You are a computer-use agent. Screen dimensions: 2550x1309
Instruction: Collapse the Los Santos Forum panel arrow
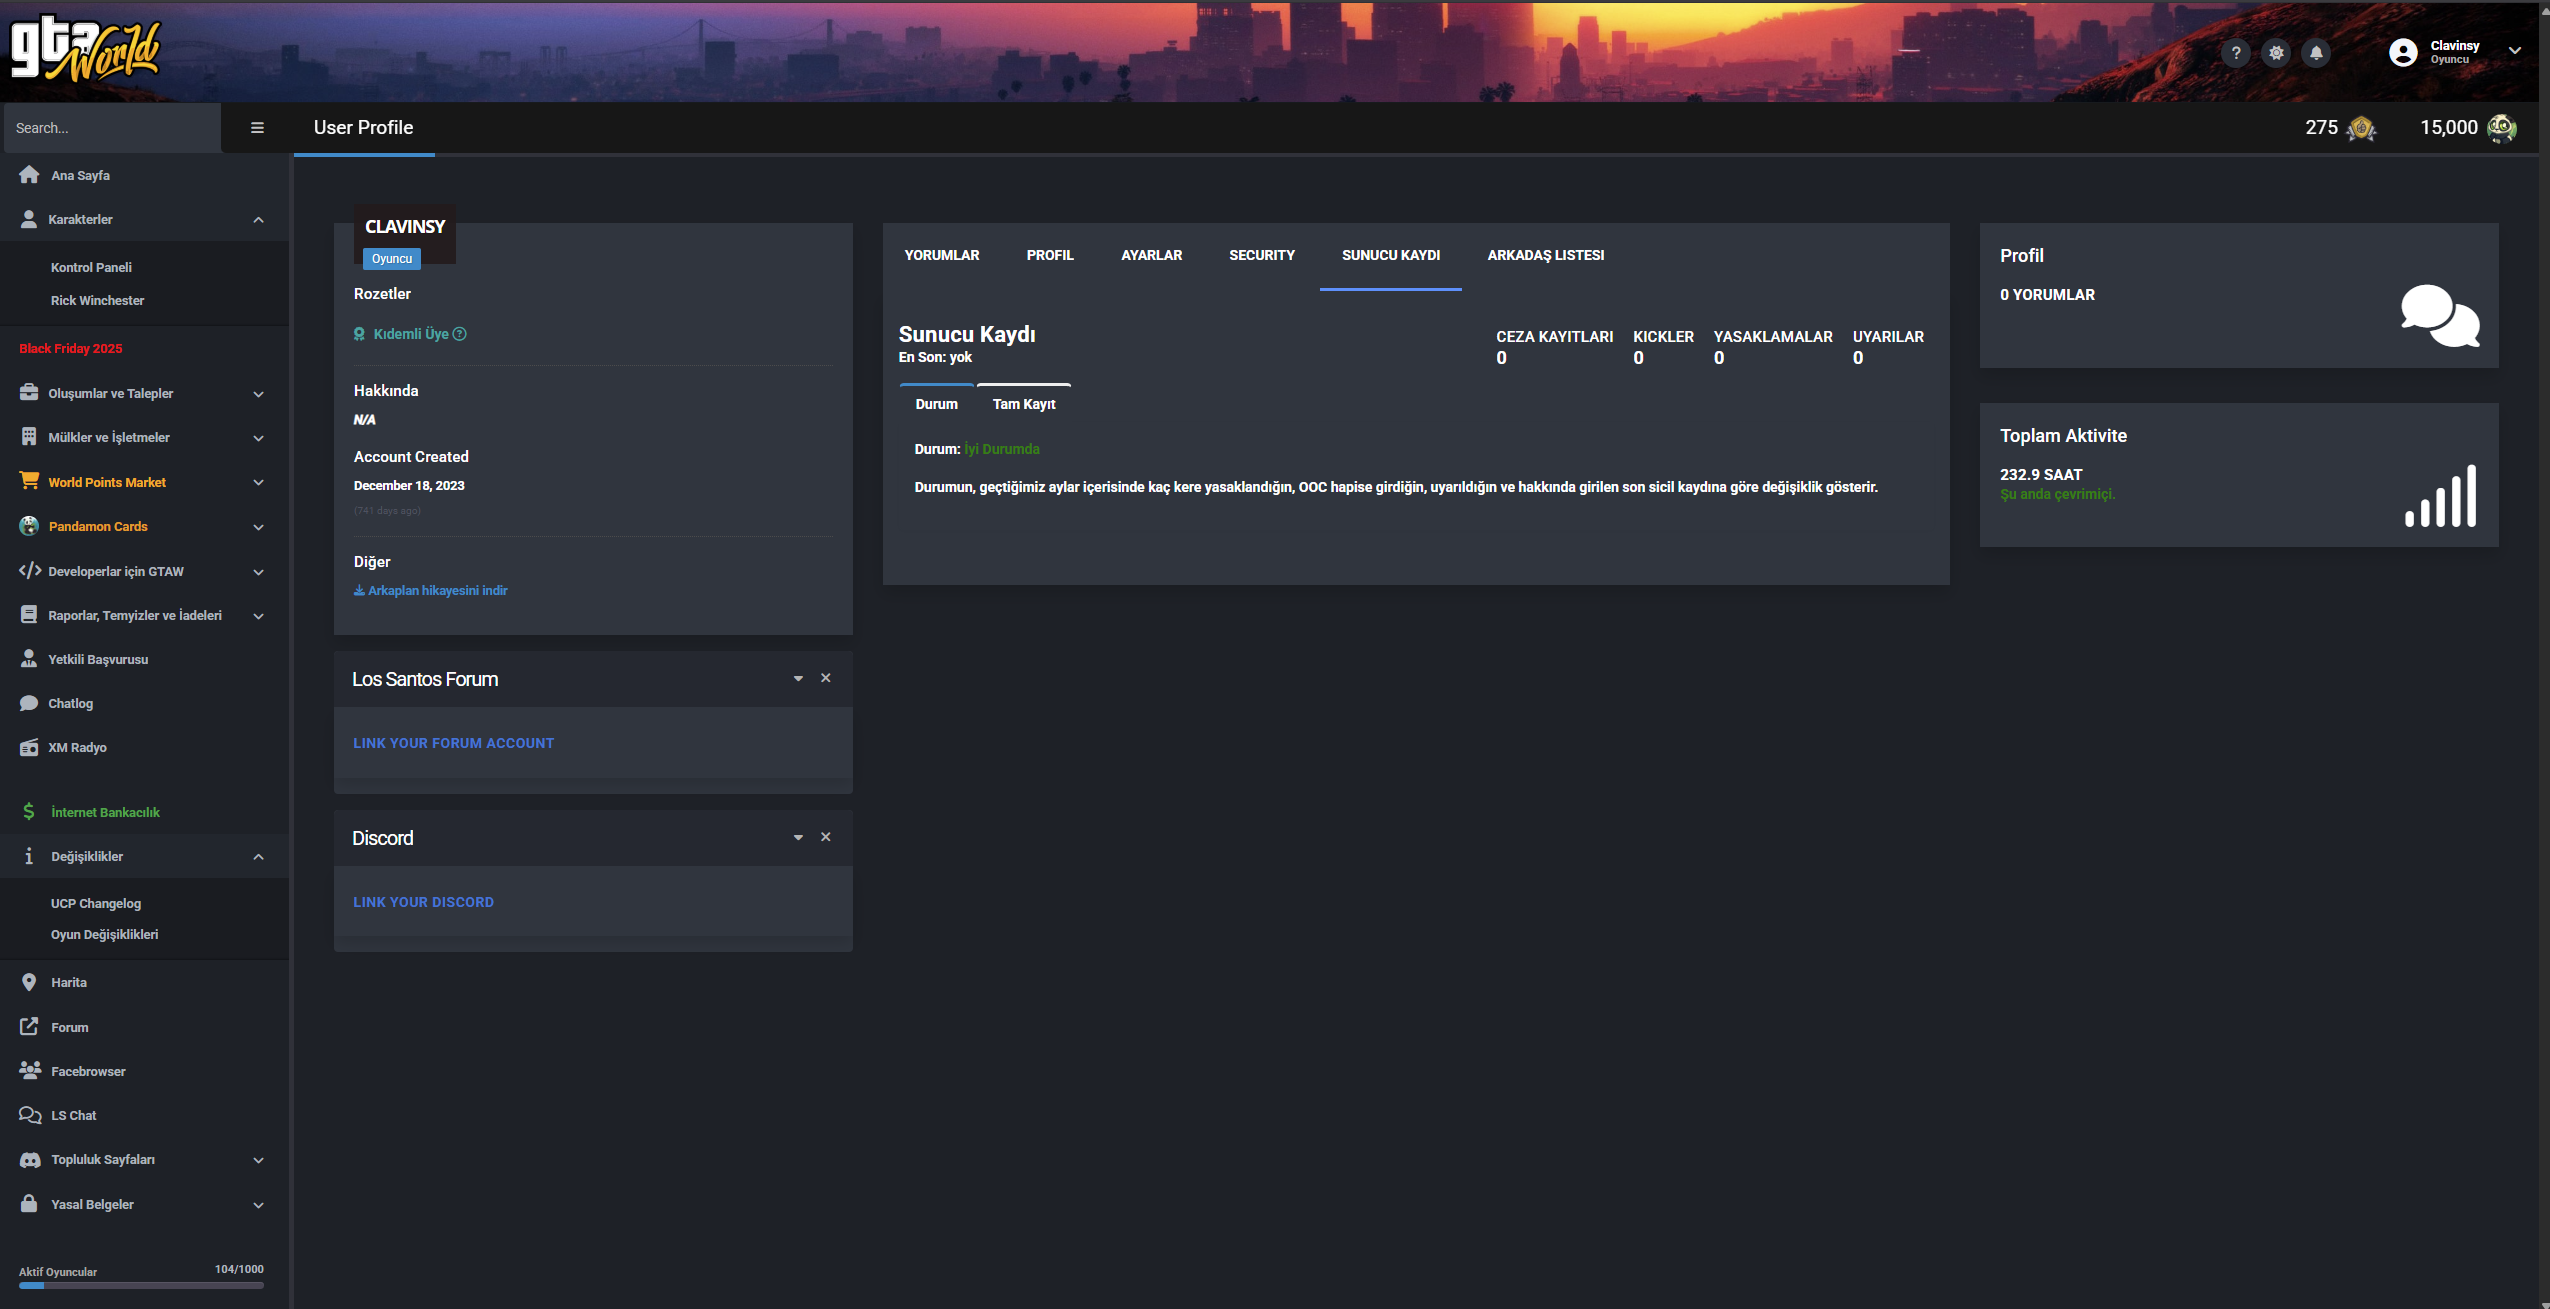click(x=798, y=679)
